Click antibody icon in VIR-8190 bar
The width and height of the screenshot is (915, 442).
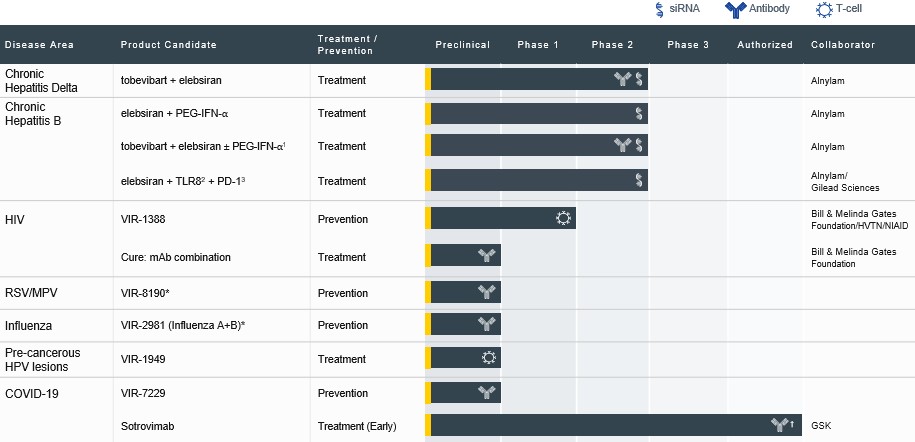[487, 292]
